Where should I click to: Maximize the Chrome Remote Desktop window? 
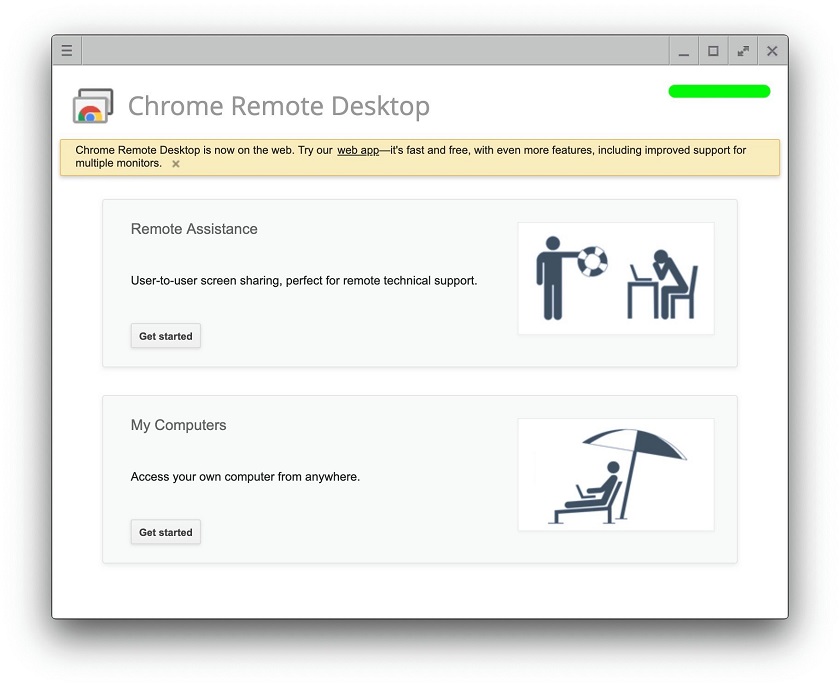point(713,51)
